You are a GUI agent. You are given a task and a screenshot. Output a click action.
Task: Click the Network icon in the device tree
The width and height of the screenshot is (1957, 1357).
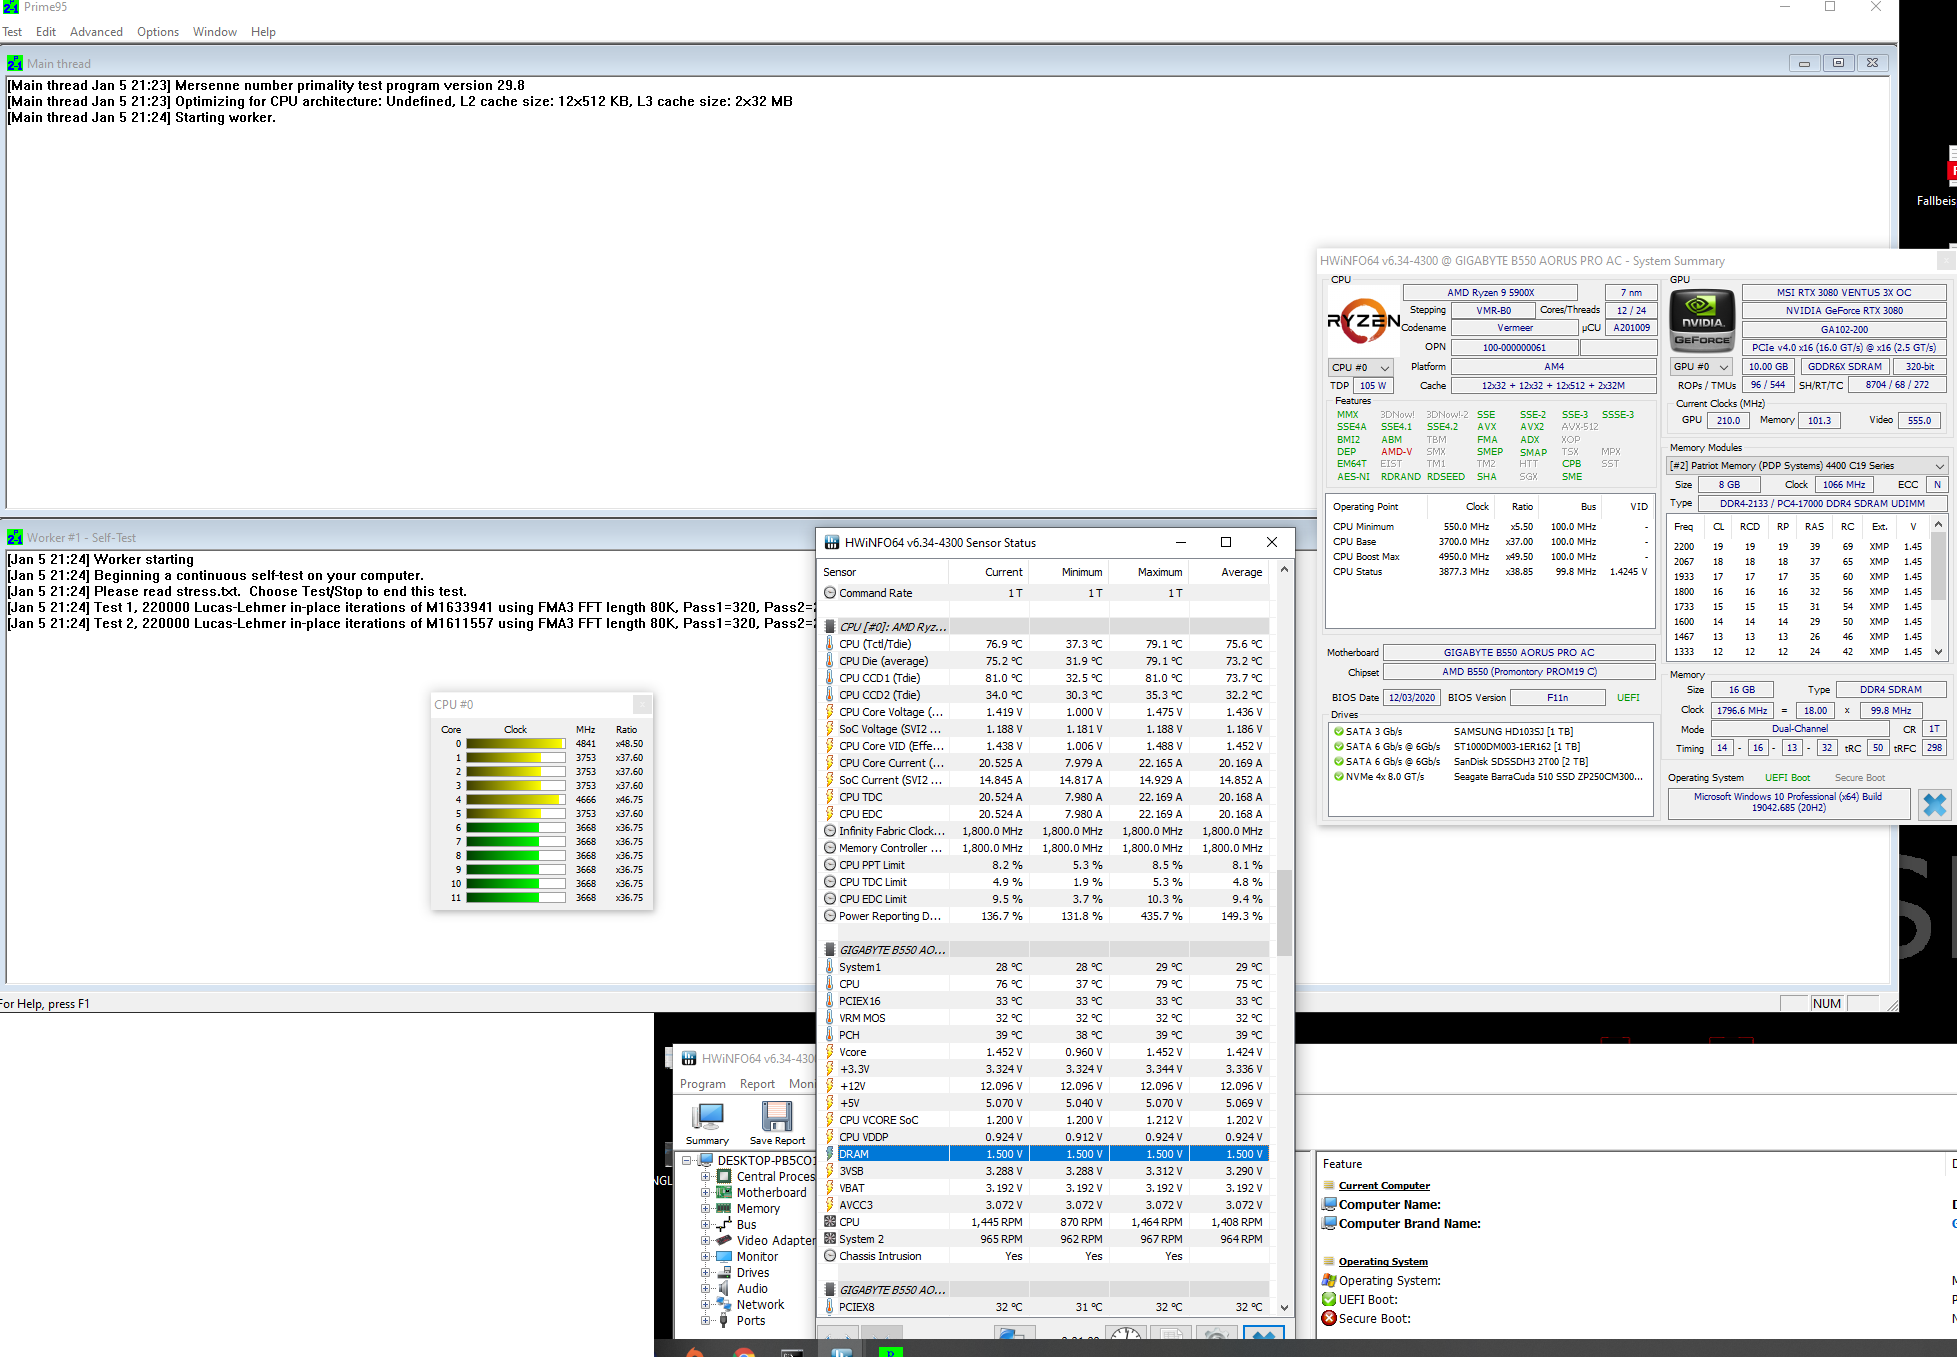(x=724, y=1305)
